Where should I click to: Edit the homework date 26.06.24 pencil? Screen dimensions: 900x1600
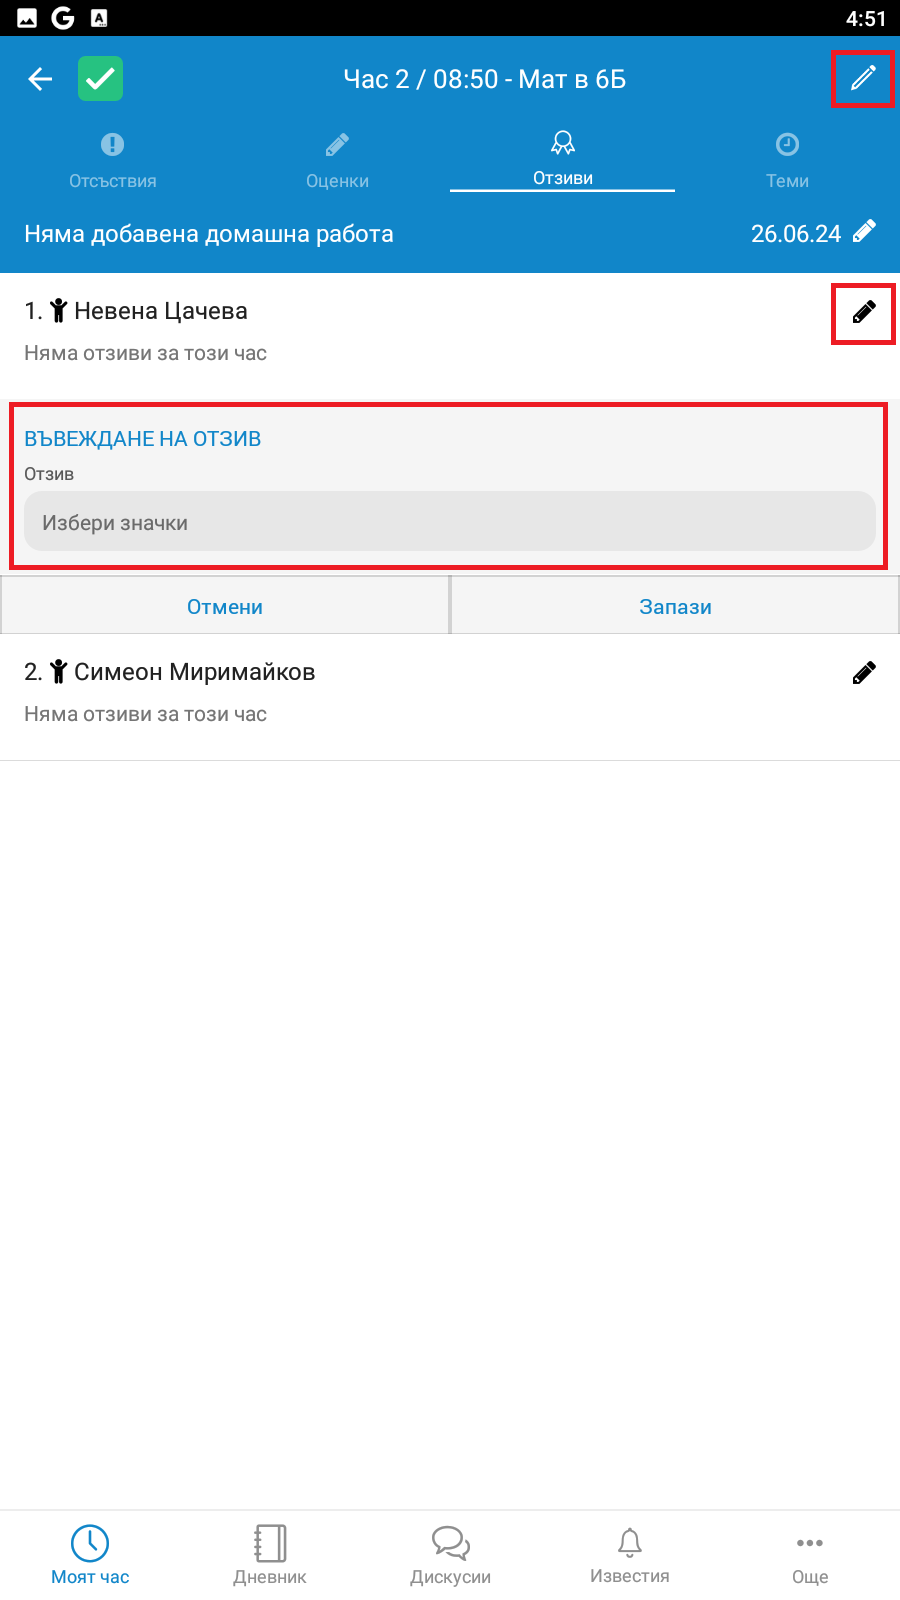click(865, 232)
